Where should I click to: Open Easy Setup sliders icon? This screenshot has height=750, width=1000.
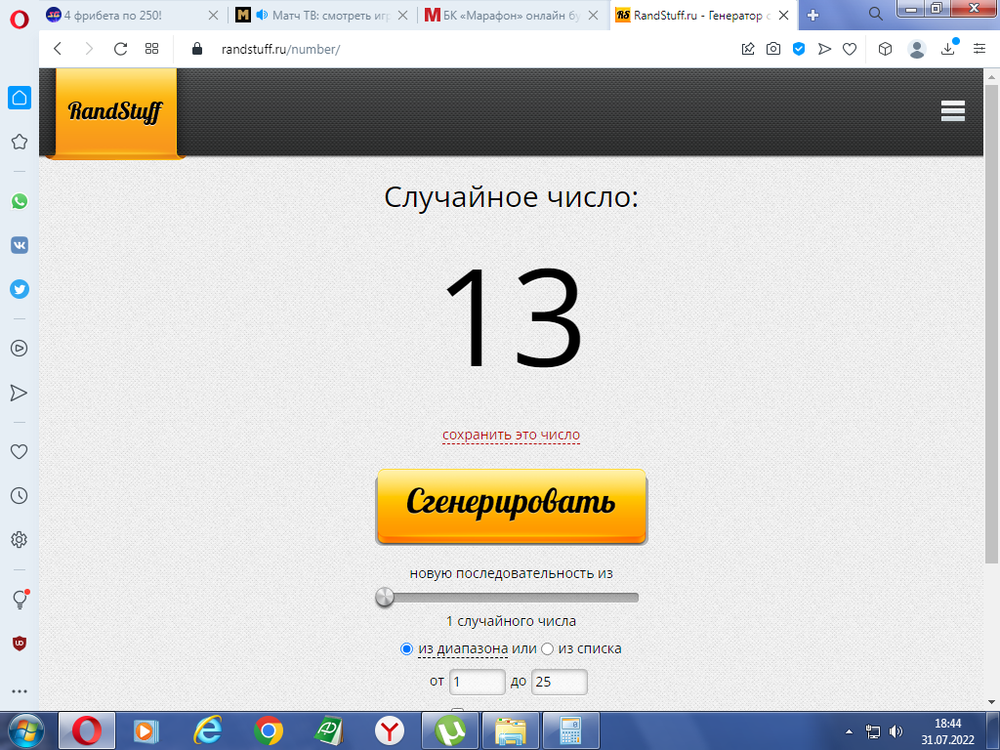[x=980, y=49]
